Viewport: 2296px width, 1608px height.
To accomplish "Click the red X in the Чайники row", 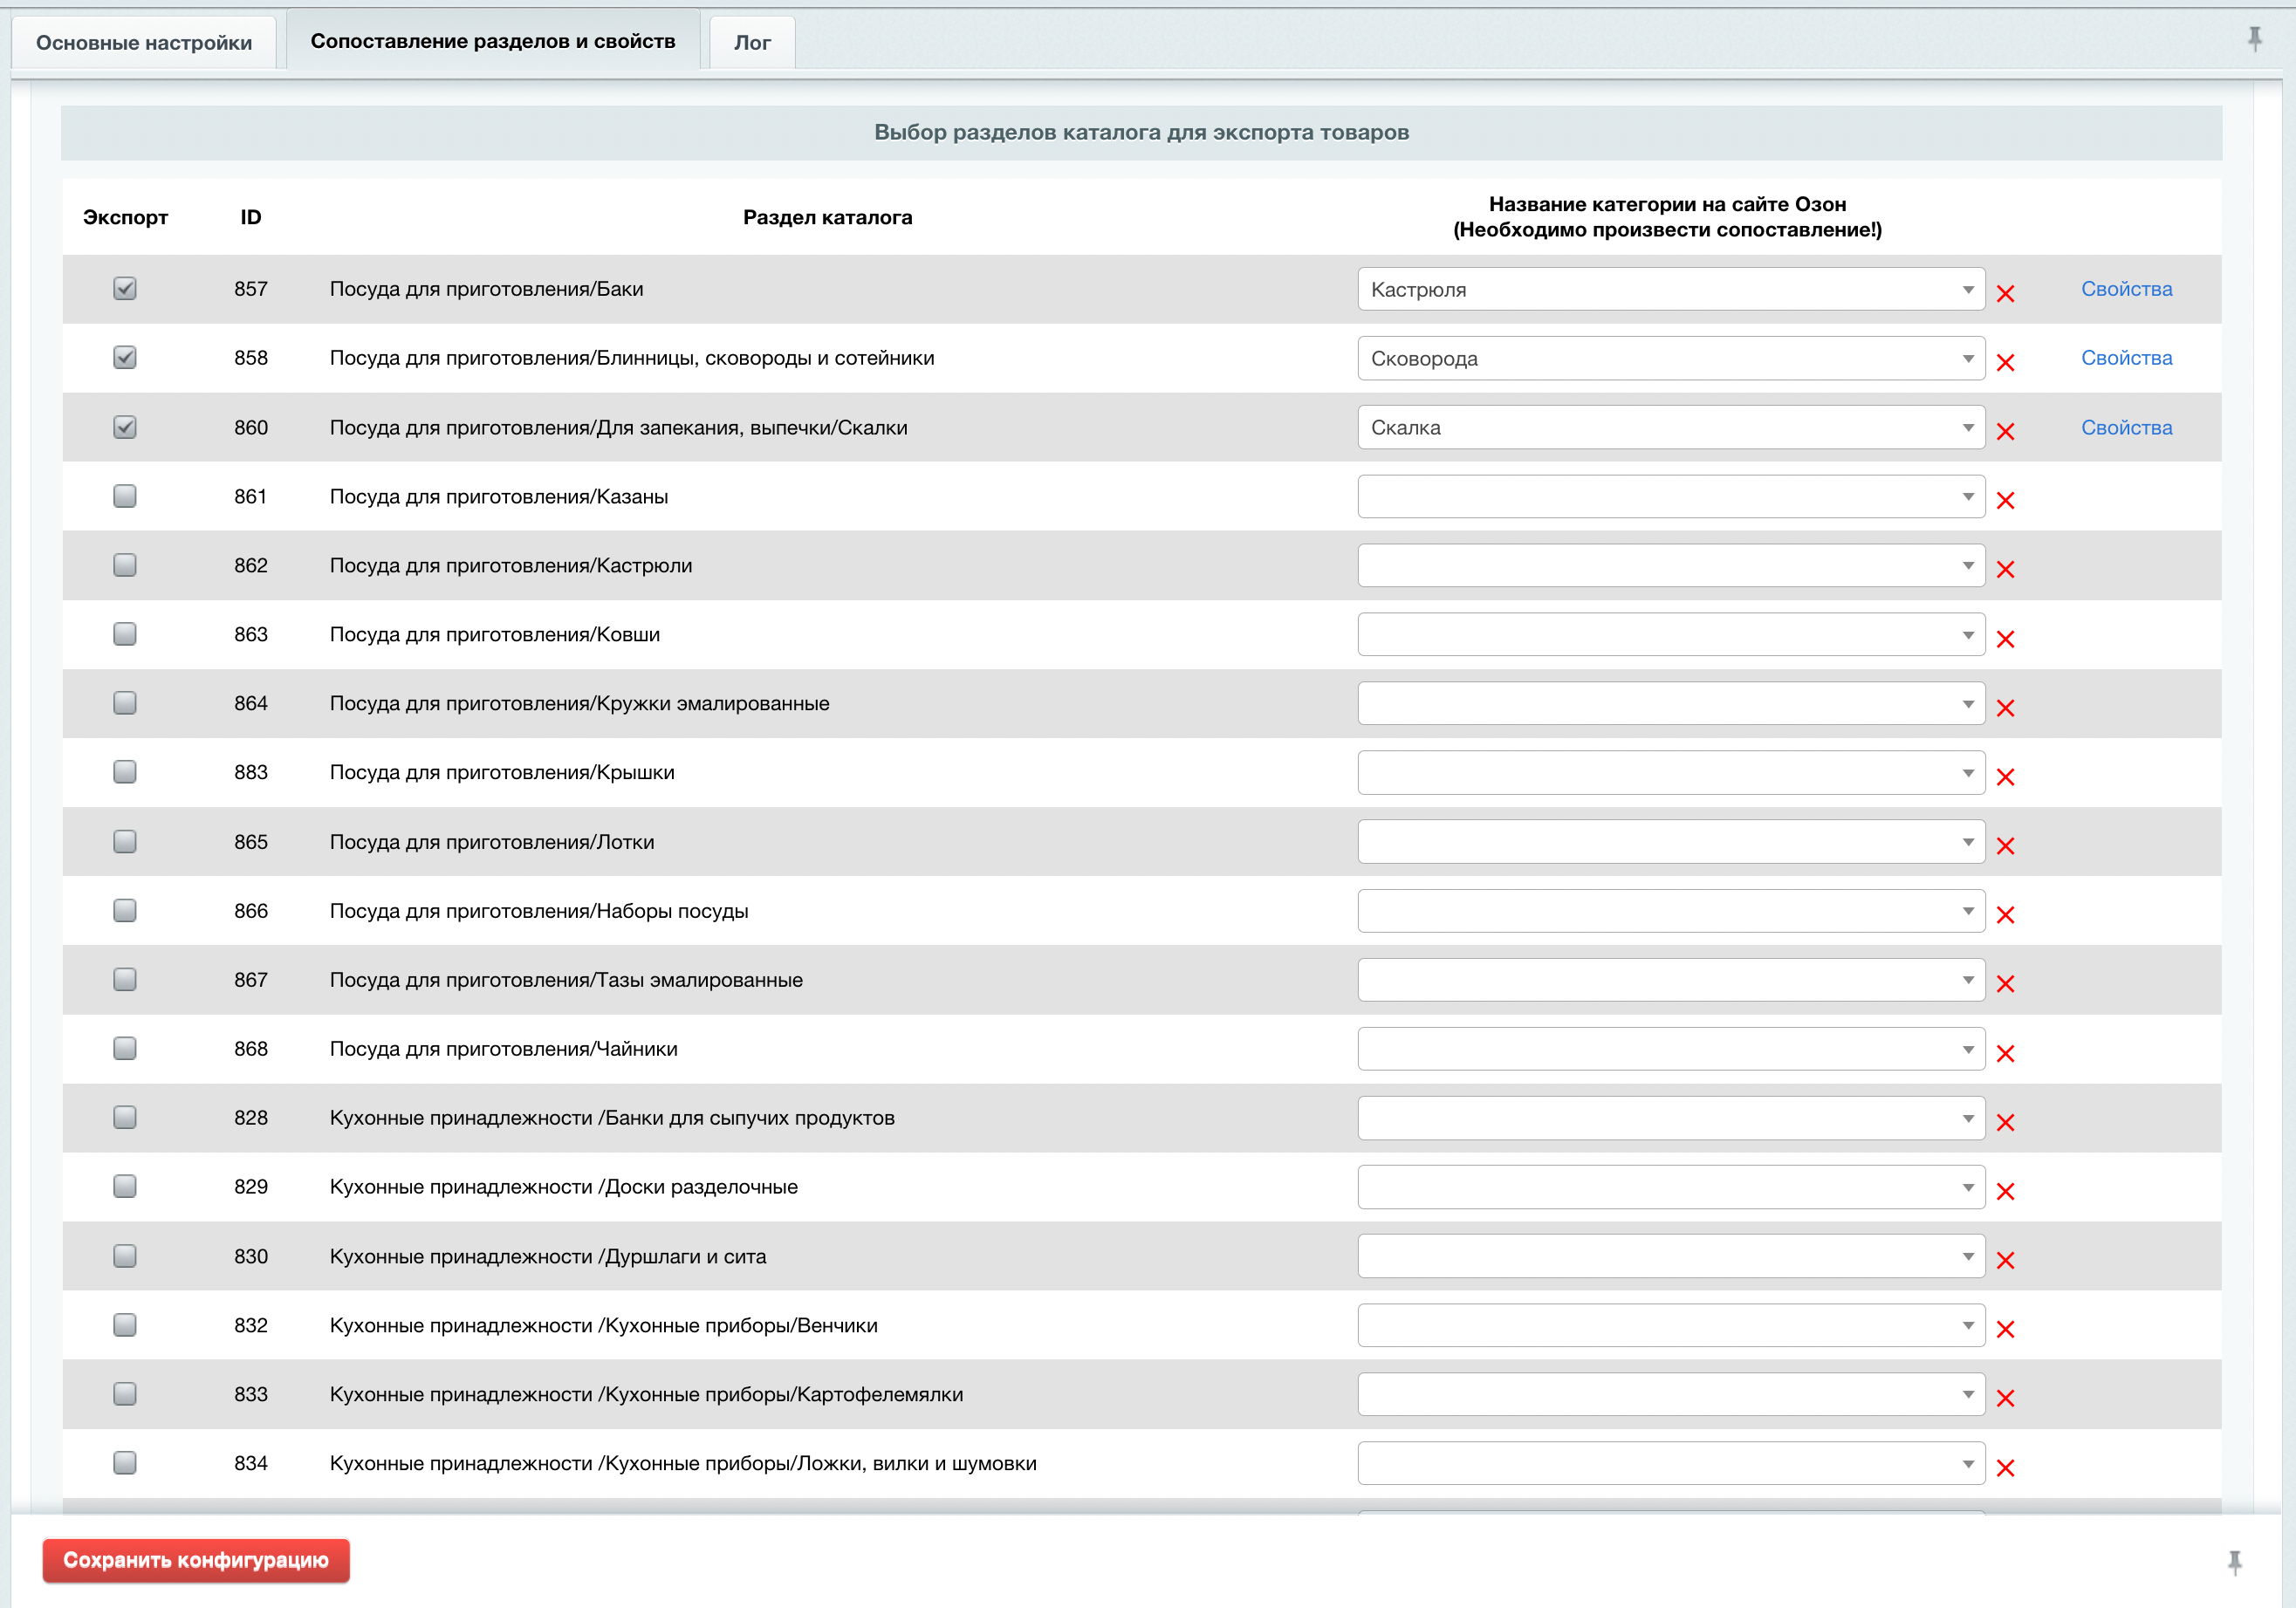I will coord(2005,1053).
